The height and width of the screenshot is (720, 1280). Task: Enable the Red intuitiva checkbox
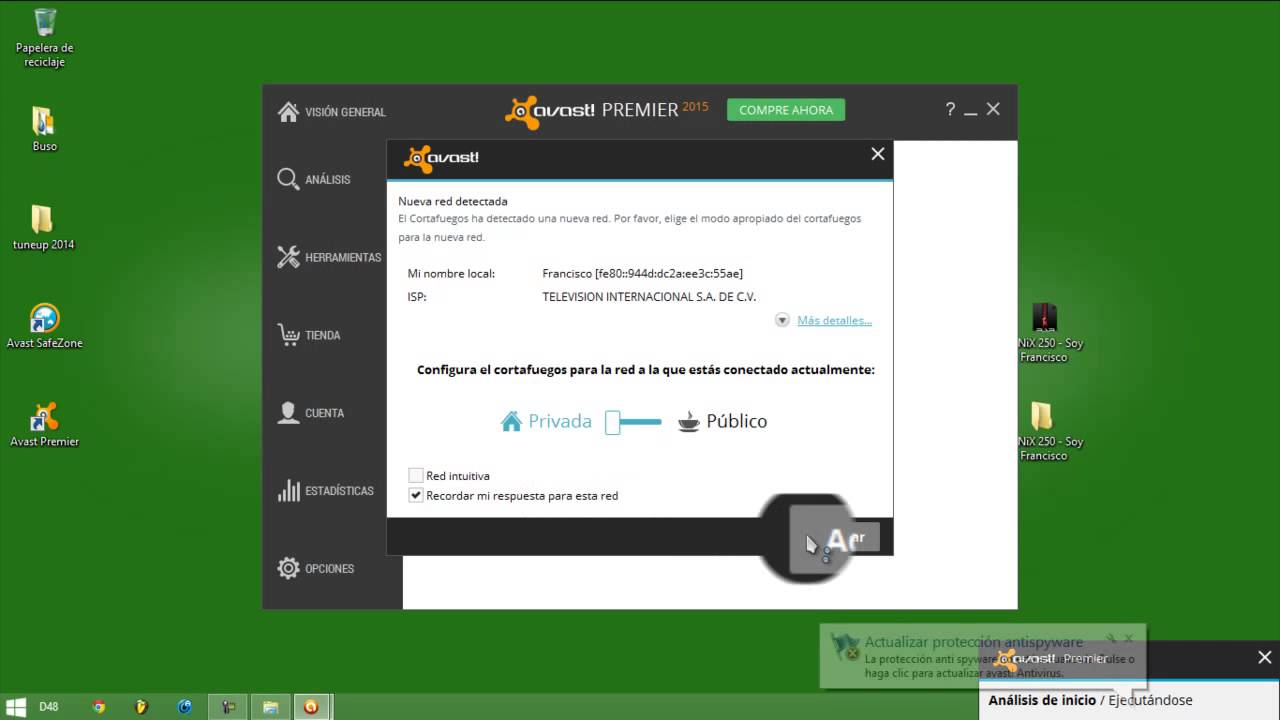click(x=416, y=476)
